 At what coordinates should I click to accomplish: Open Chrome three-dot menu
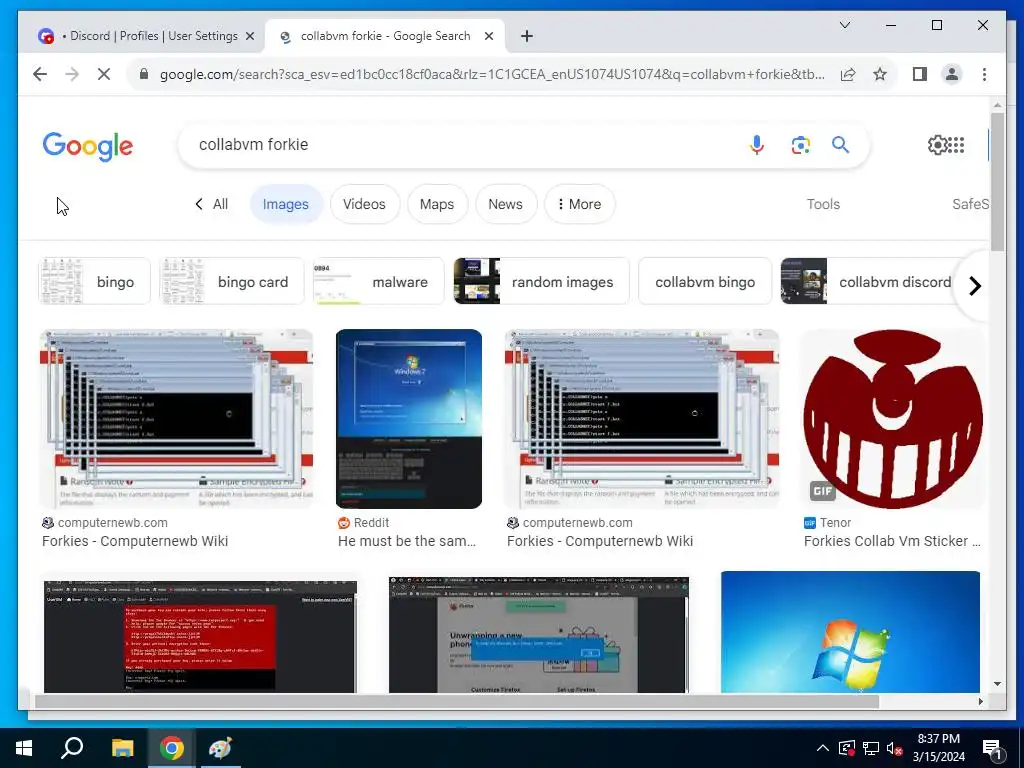click(x=984, y=74)
